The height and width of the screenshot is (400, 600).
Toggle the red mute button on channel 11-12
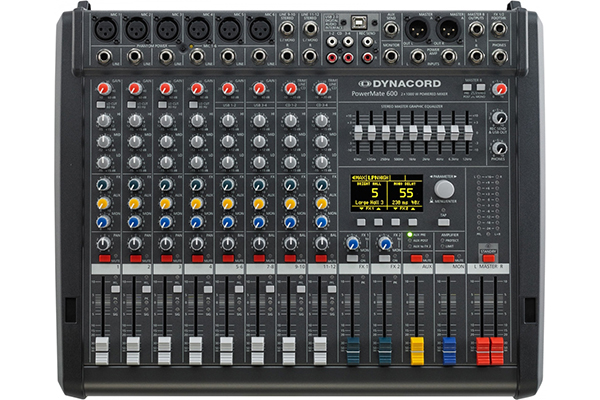click(x=320, y=259)
